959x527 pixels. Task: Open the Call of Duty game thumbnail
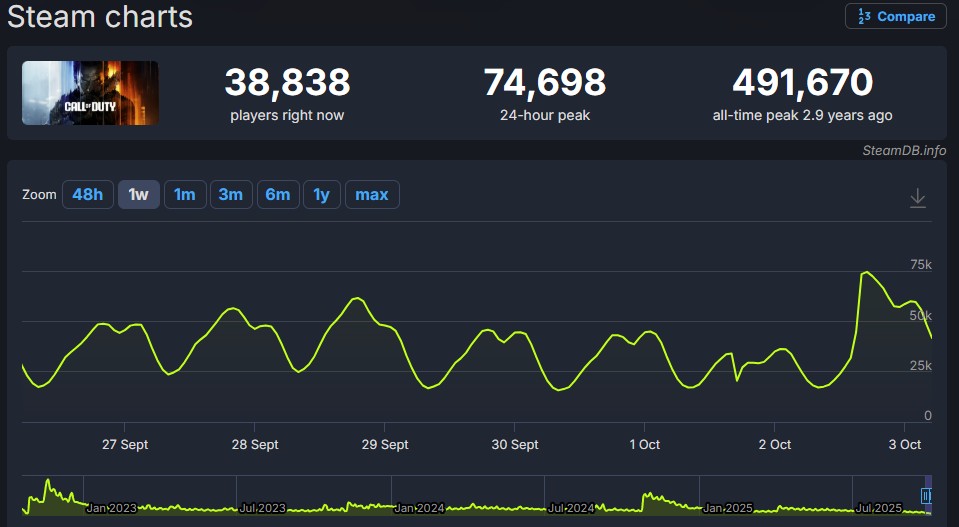click(x=90, y=93)
